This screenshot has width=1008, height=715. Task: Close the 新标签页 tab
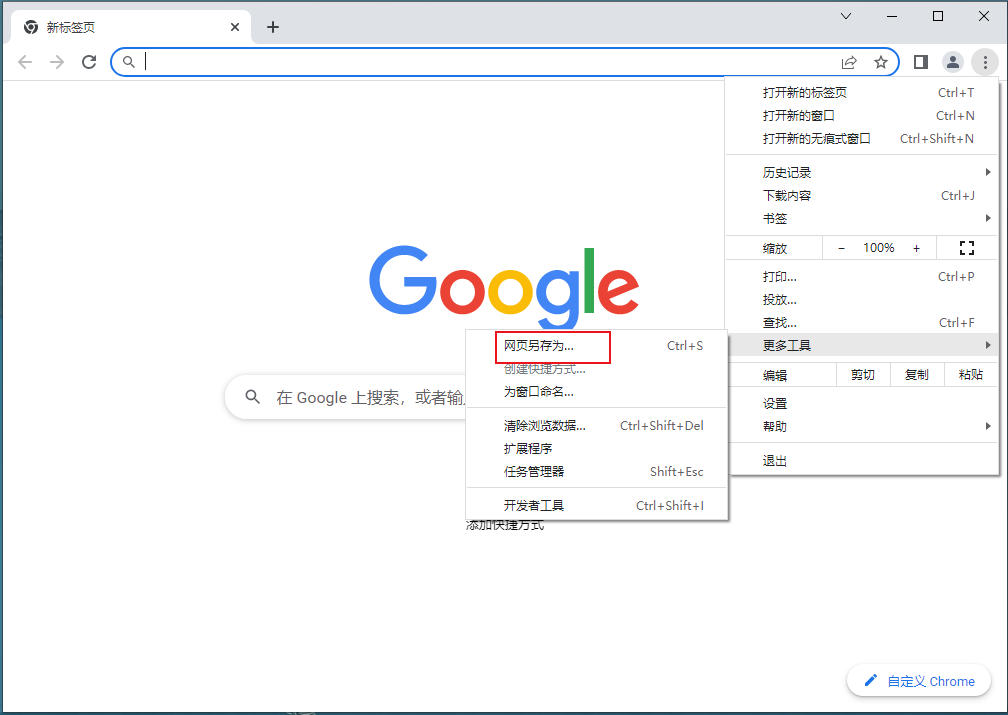tap(235, 27)
